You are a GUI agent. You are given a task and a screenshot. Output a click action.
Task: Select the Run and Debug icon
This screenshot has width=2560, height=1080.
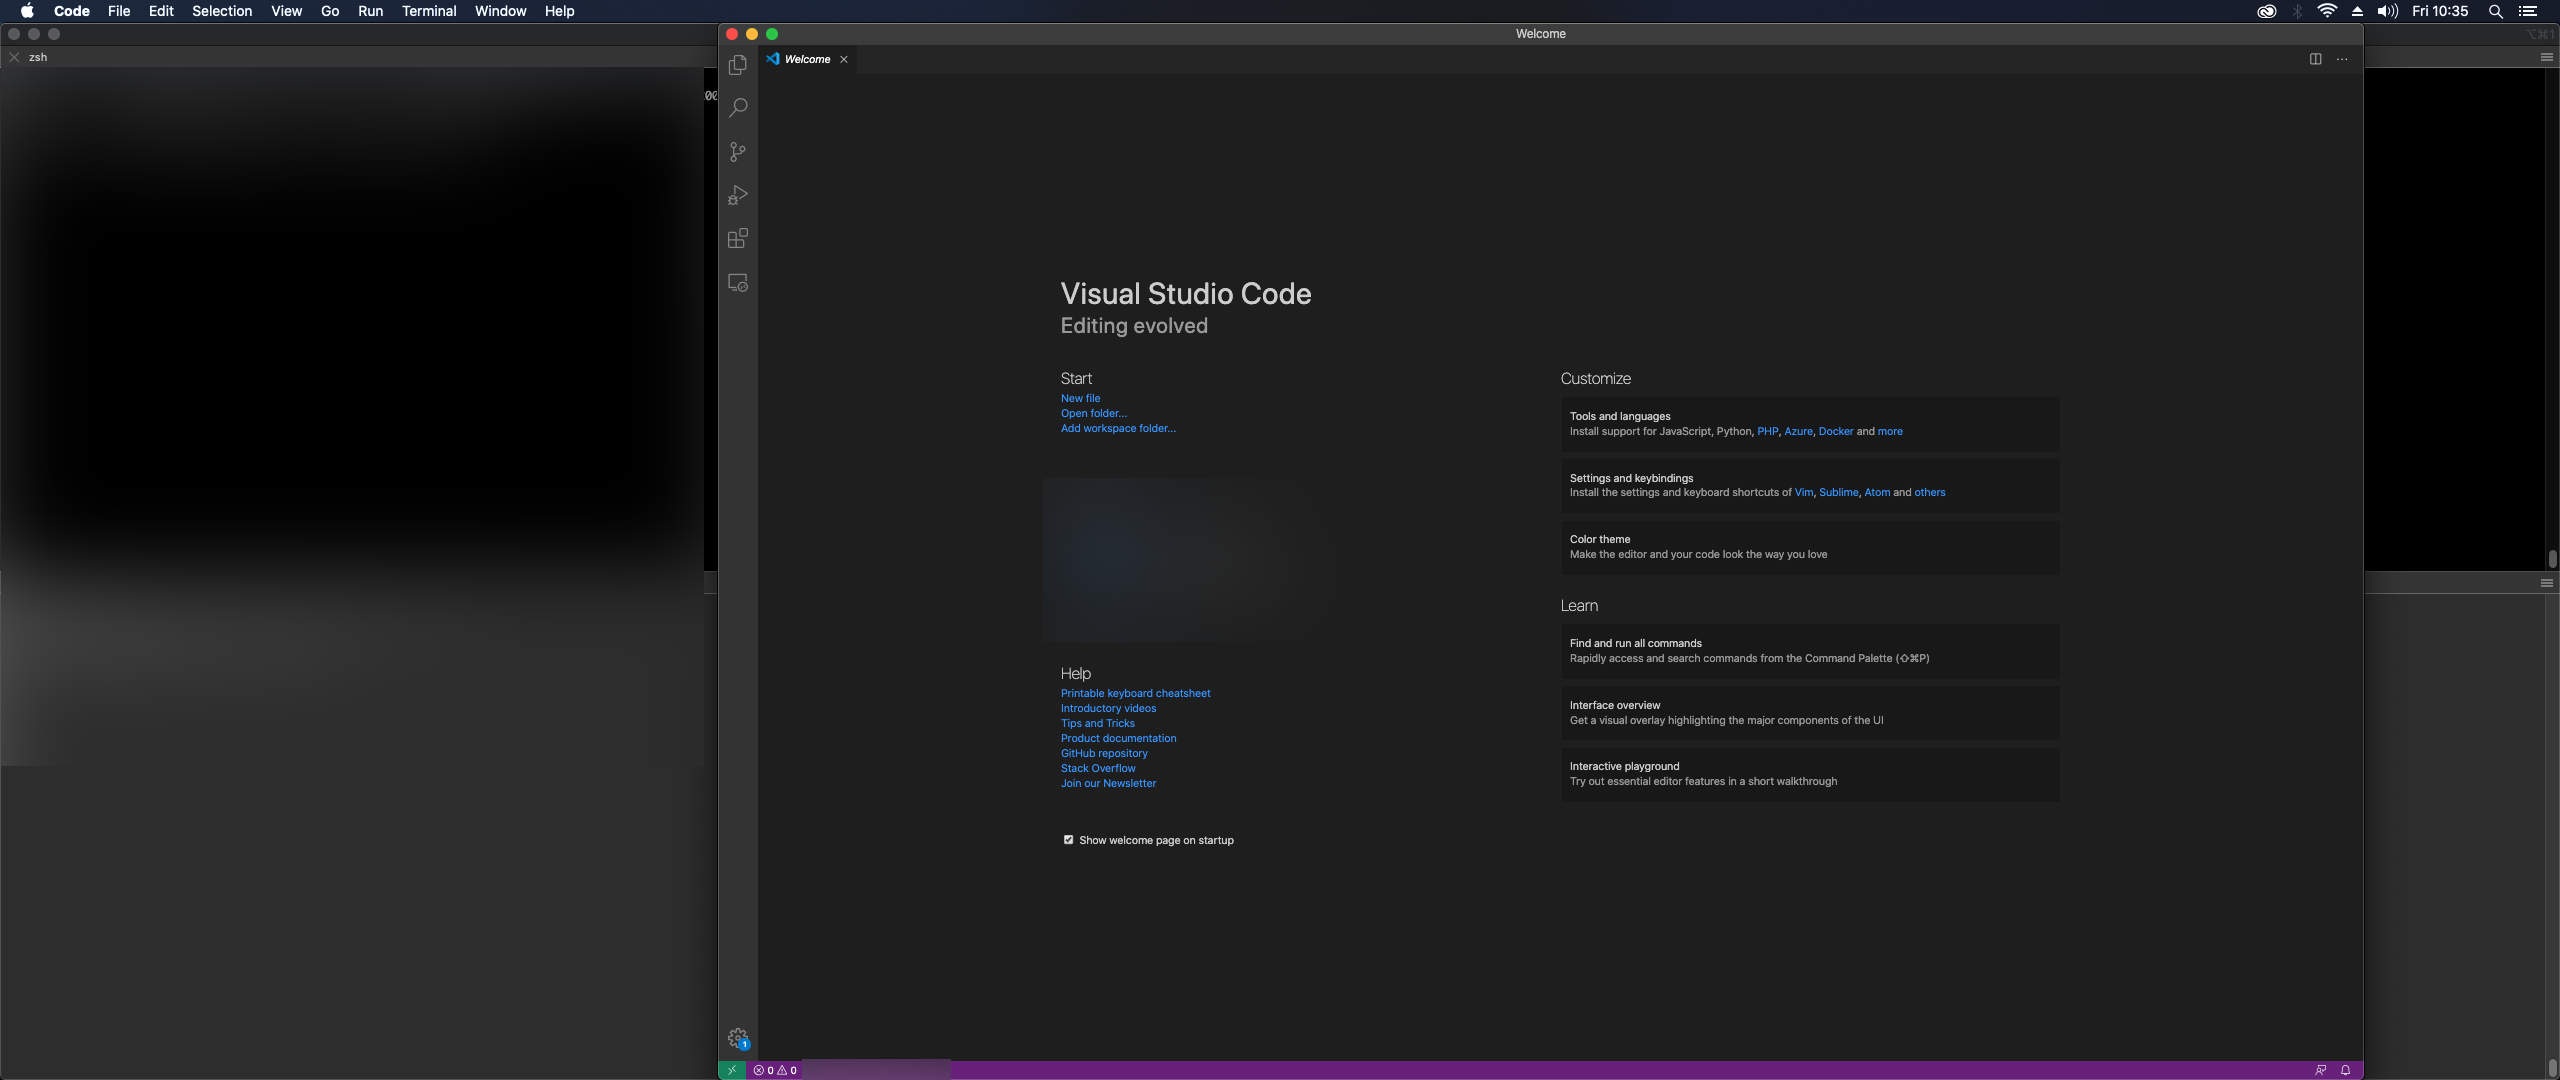[x=737, y=195]
